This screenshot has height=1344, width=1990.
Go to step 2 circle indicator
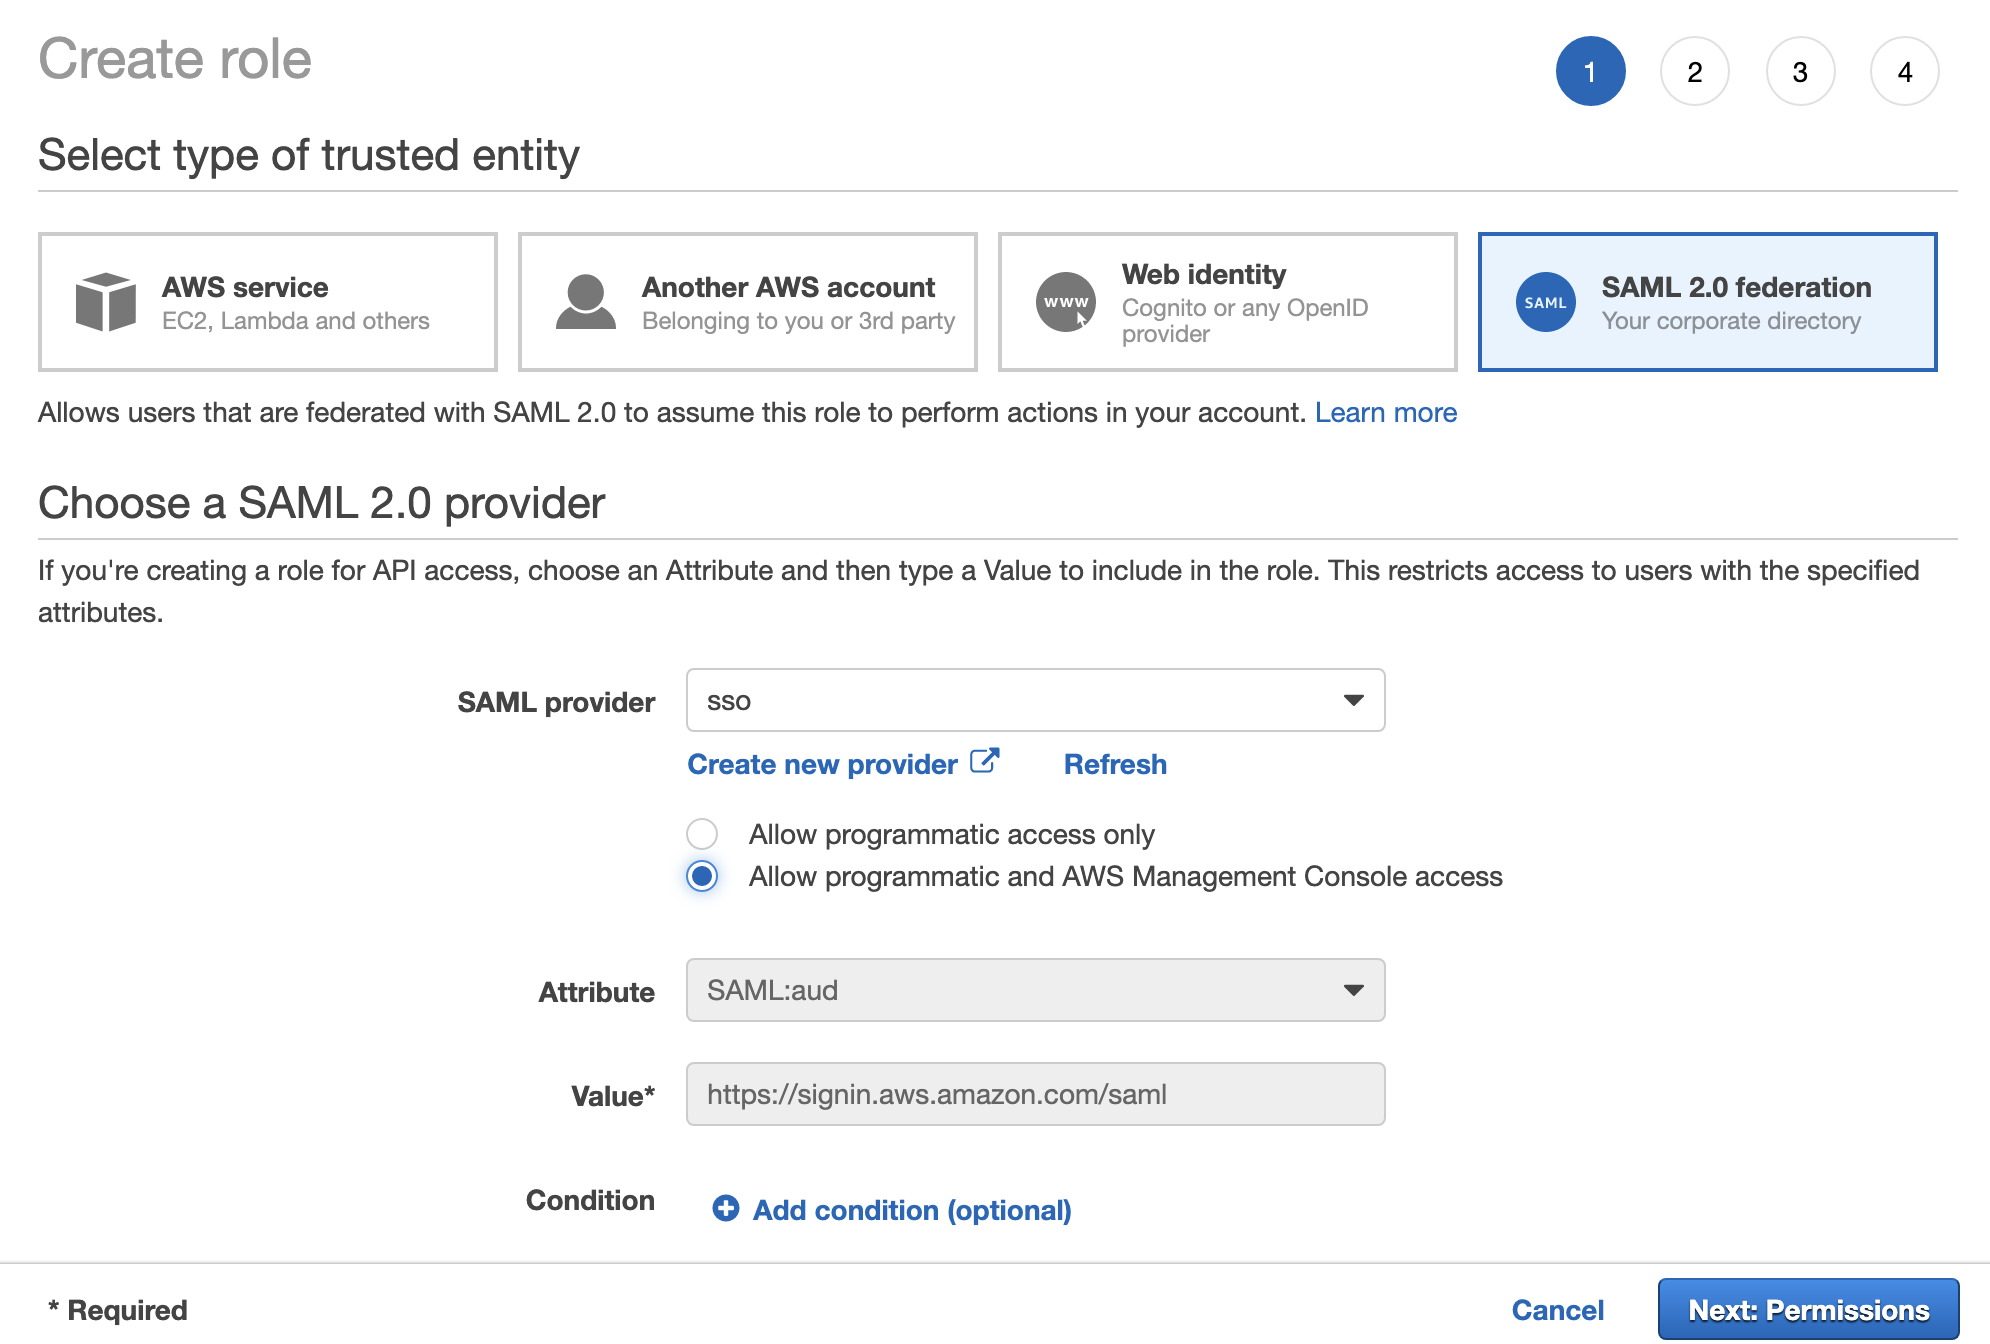[1694, 72]
